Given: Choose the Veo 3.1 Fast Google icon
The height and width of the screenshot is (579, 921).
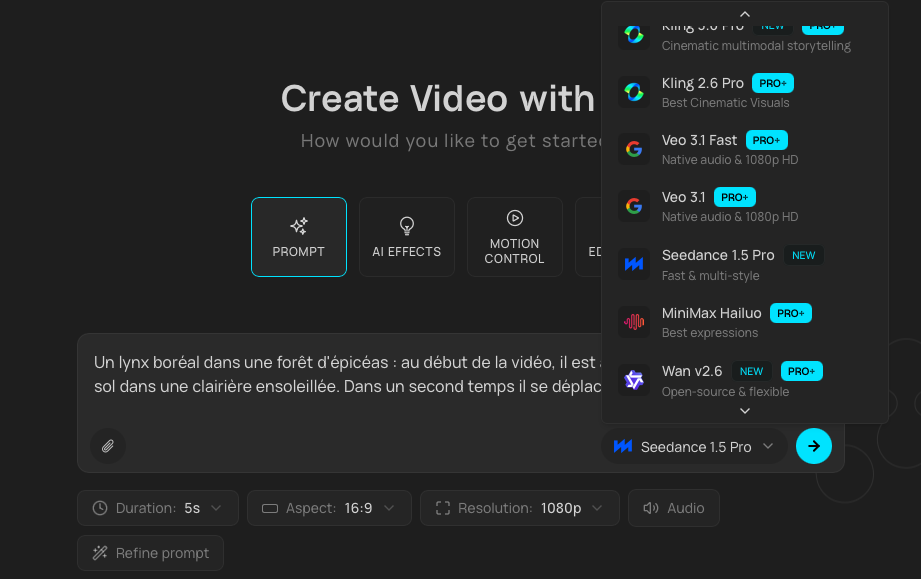Looking at the screenshot, I should (633, 149).
